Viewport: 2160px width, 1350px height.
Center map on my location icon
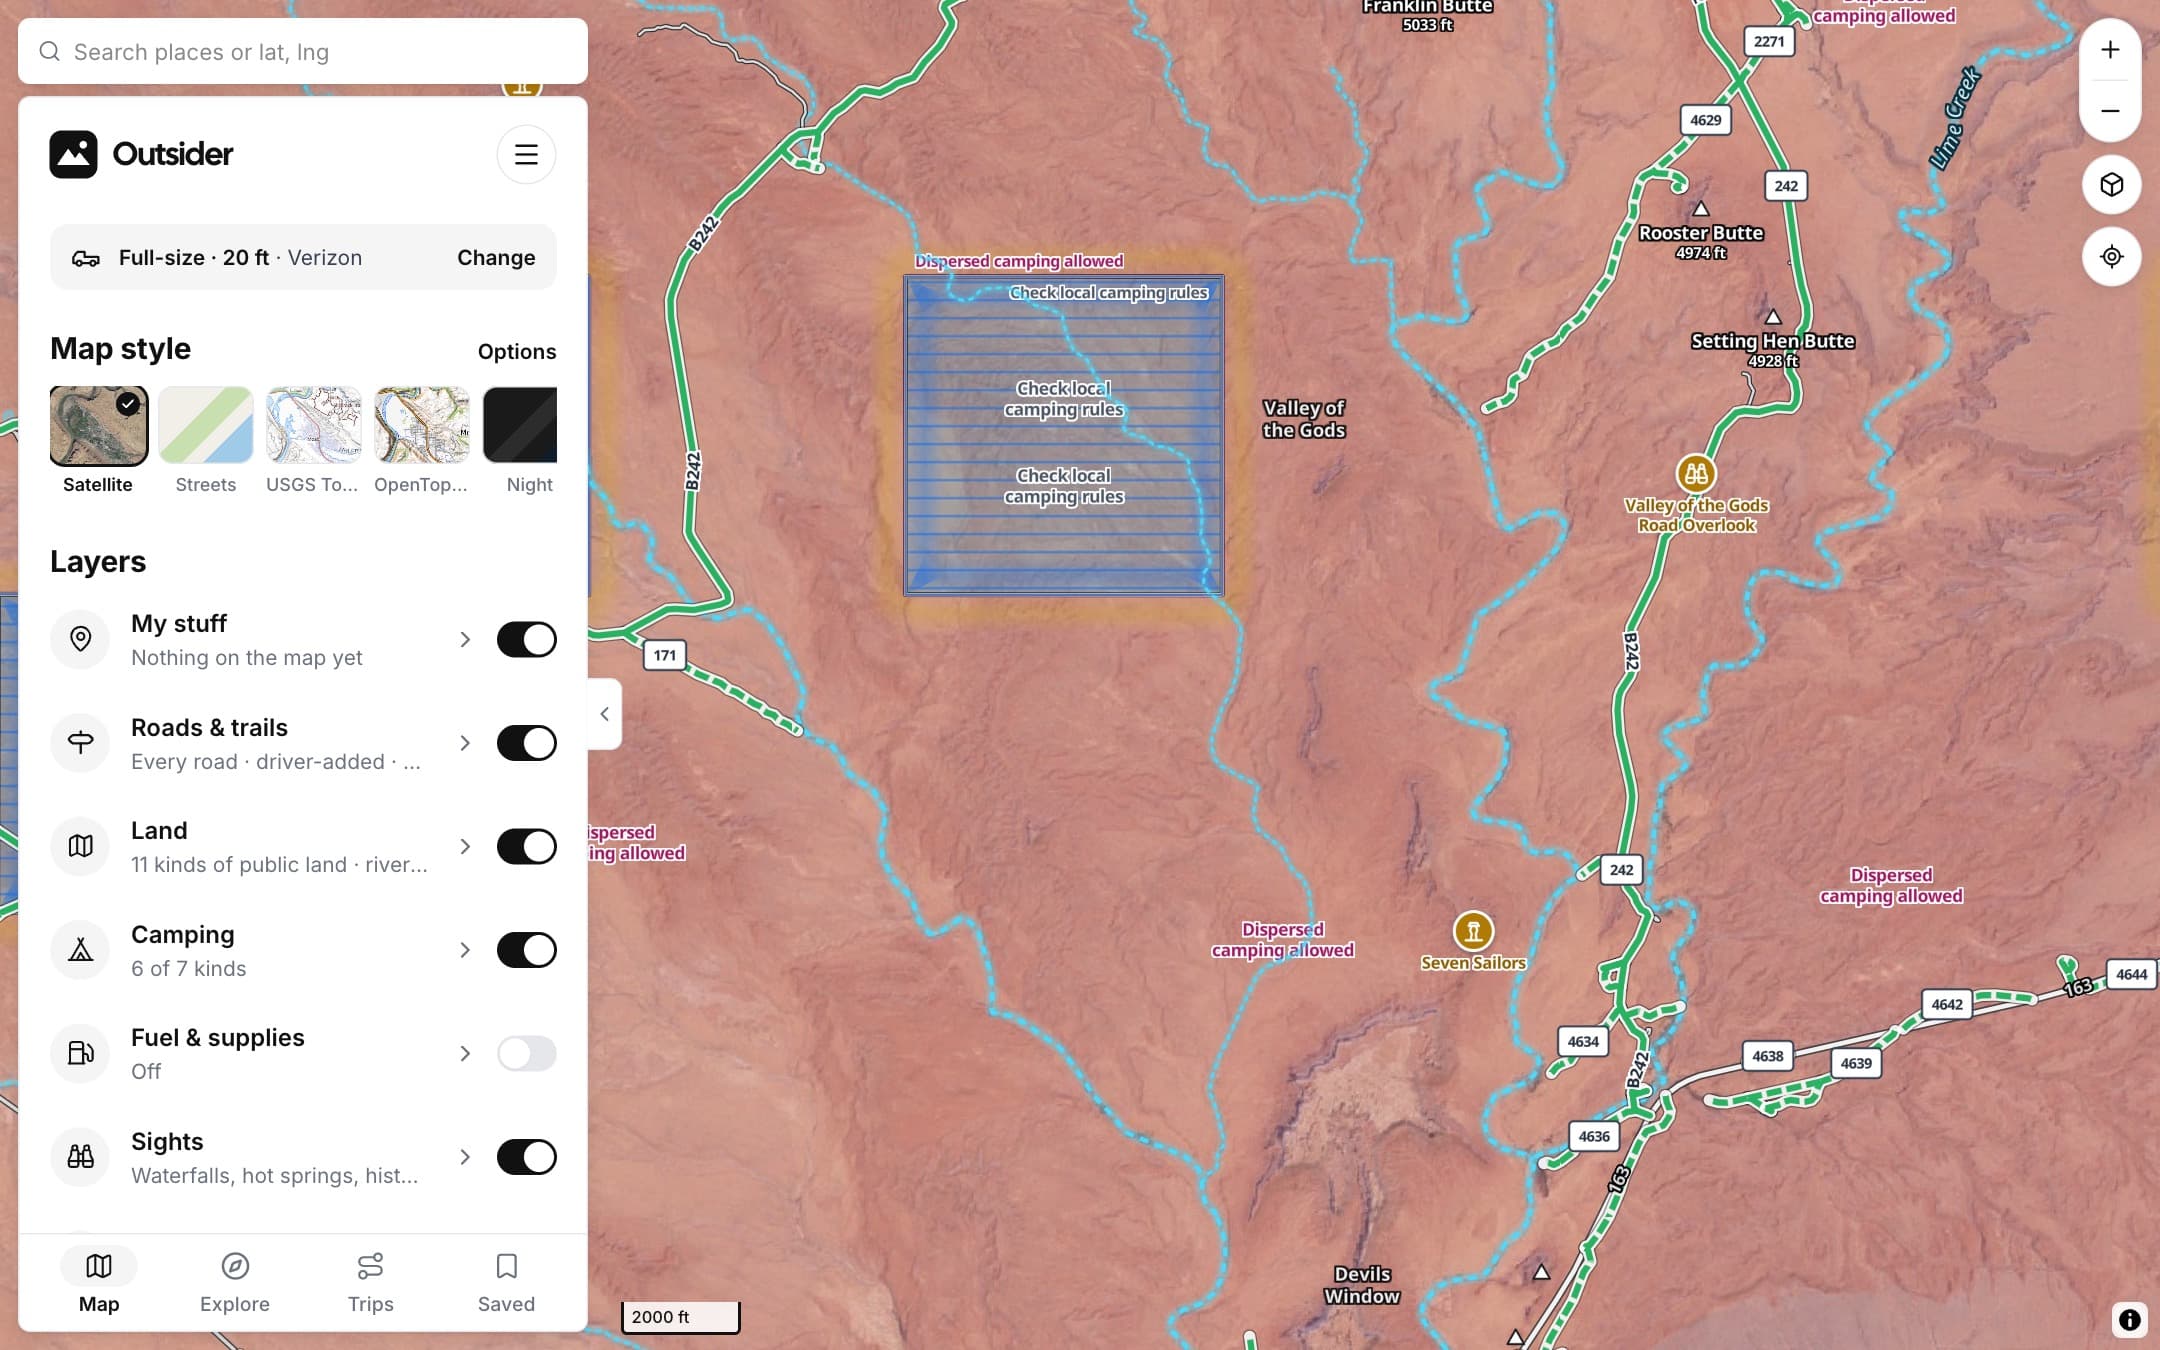[2111, 257]
